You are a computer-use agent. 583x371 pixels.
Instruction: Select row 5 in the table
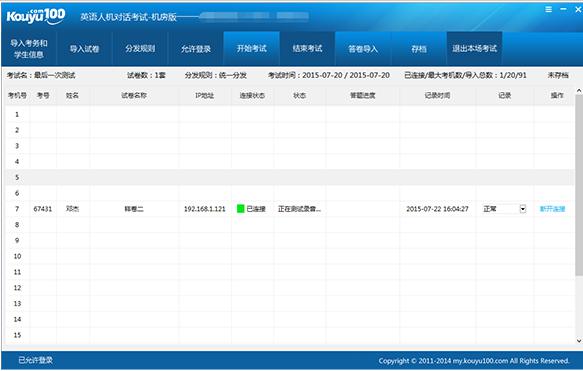[290, 177]
